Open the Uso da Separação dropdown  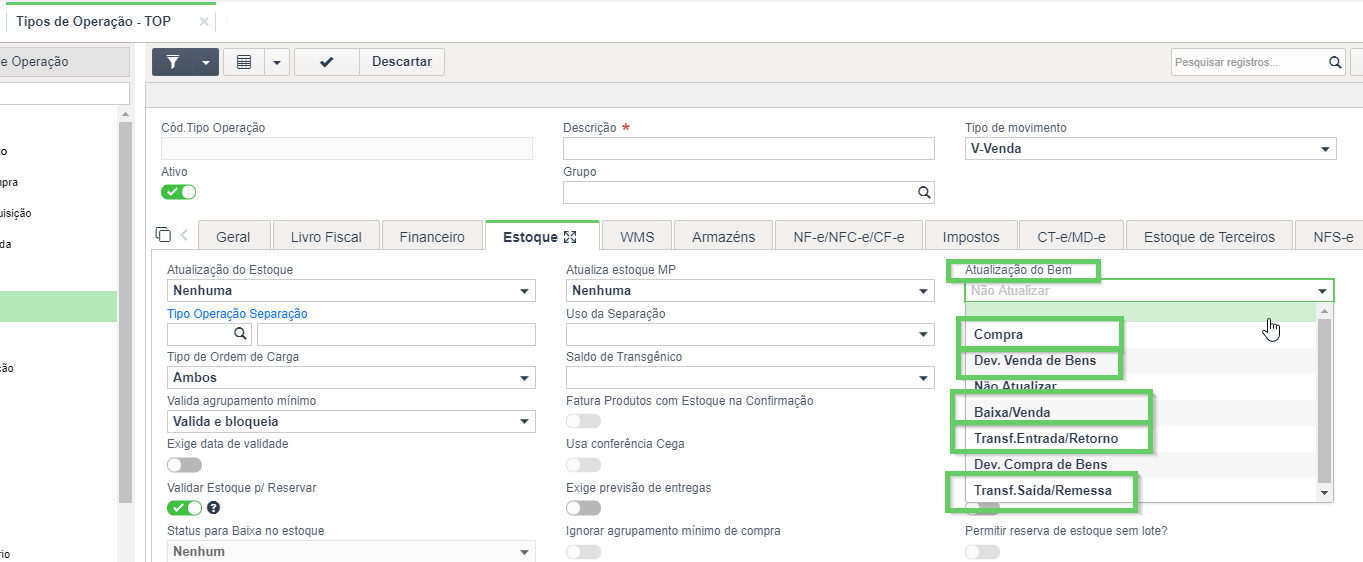click(x=750, y=334)
